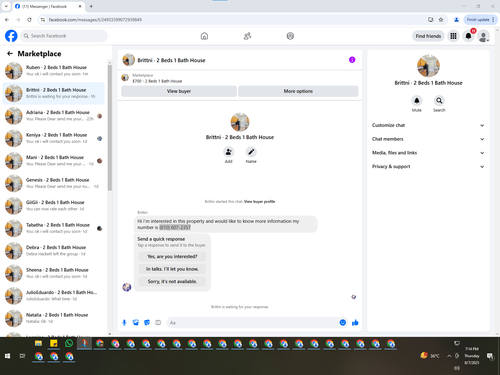Image resolution: width=500 pixels, height=375 pixels.
Task: Click the back arrow beside Marketplace
Action: pos(10,53)
